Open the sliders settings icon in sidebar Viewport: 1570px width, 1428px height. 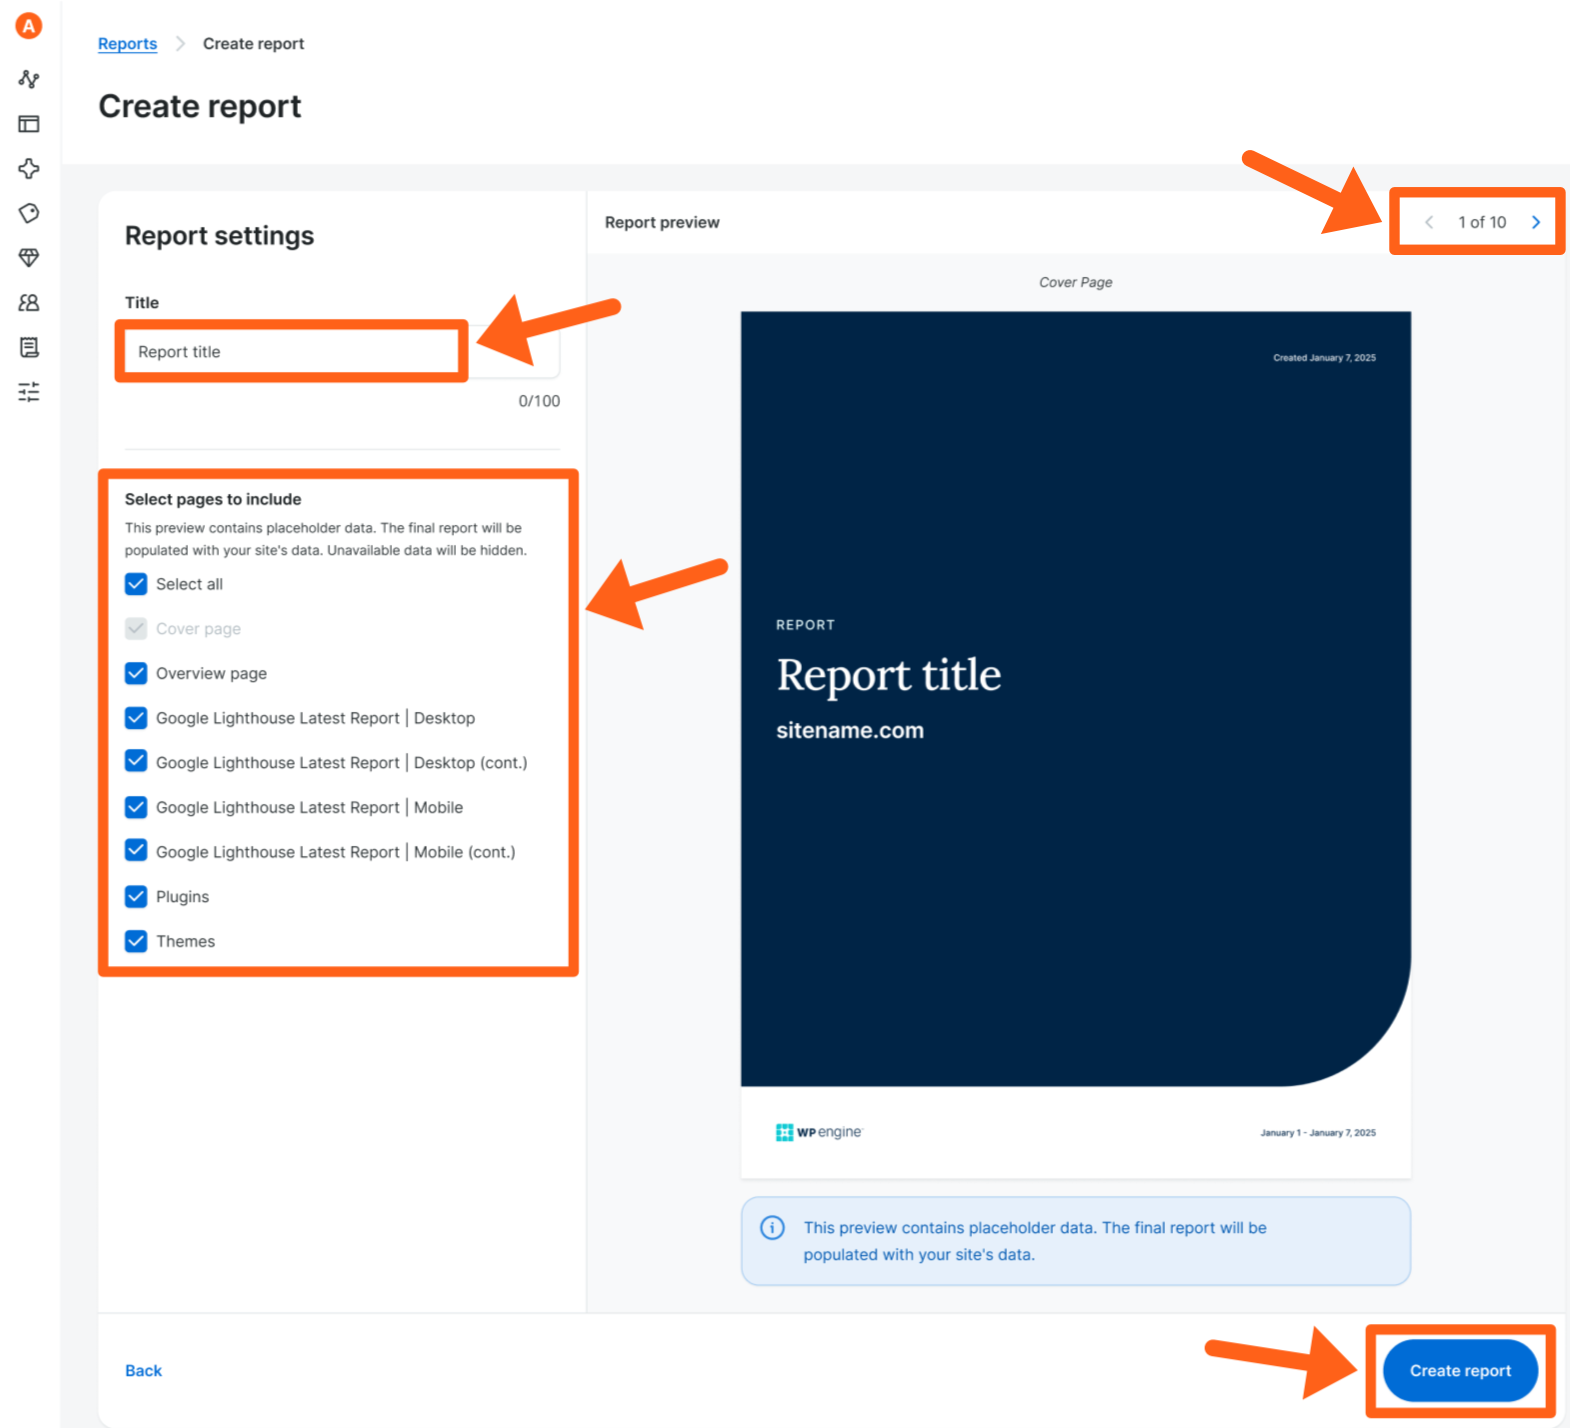tap(29, 392)
